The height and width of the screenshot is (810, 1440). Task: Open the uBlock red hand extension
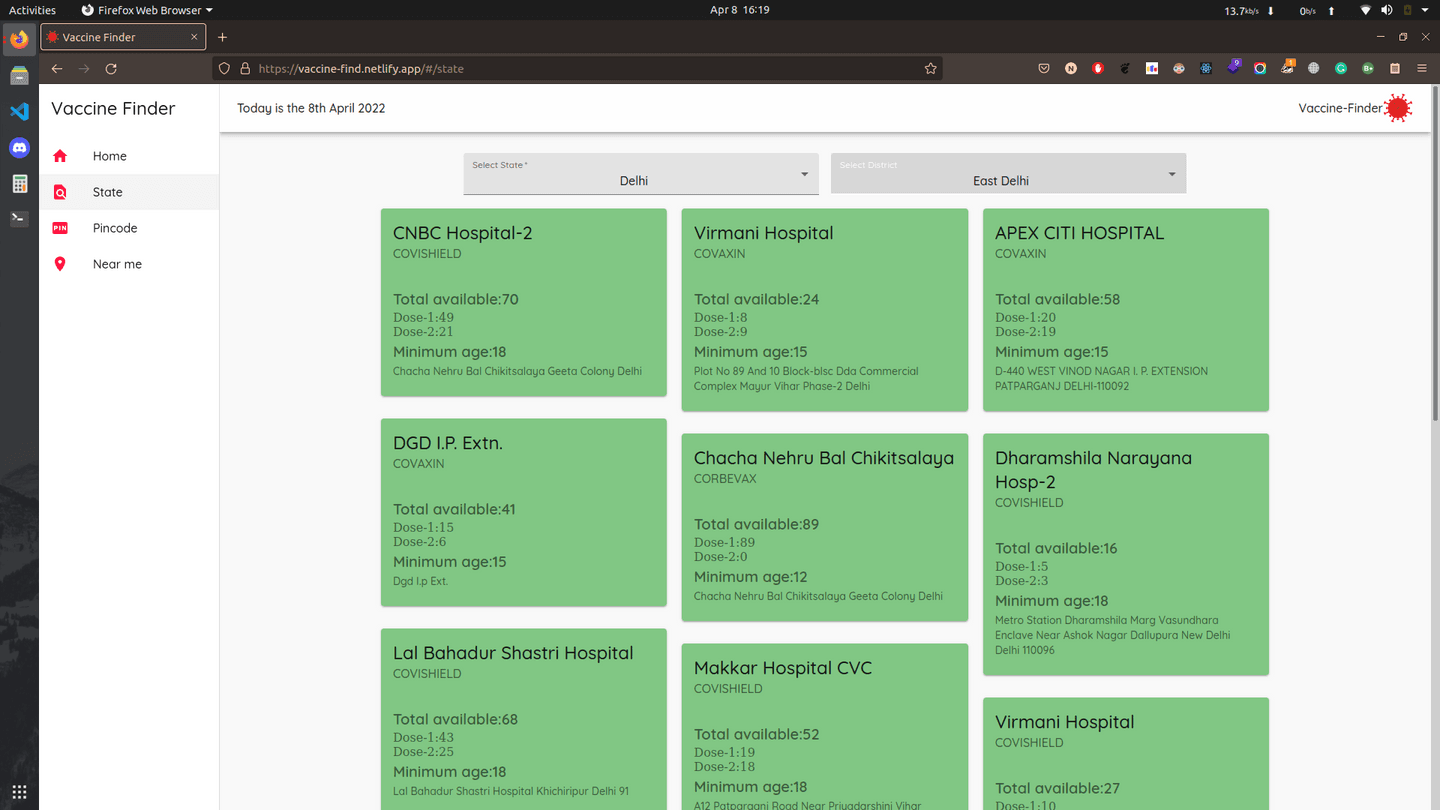[x=1098, y=69]
